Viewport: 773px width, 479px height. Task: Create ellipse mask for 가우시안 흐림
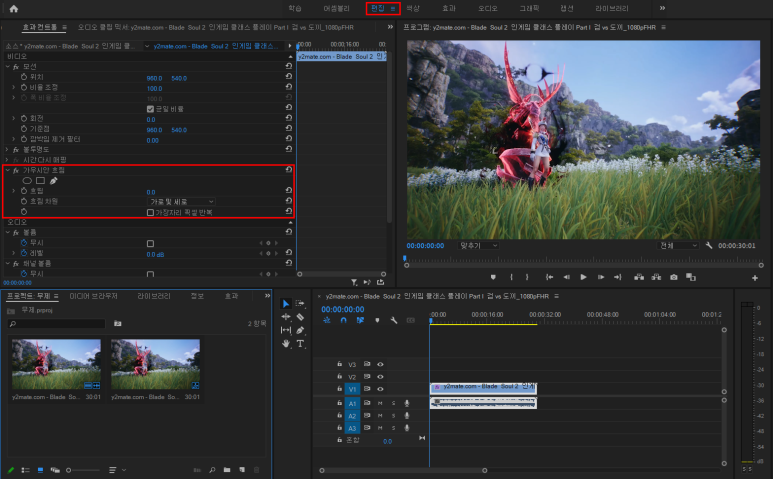(27, 181)
